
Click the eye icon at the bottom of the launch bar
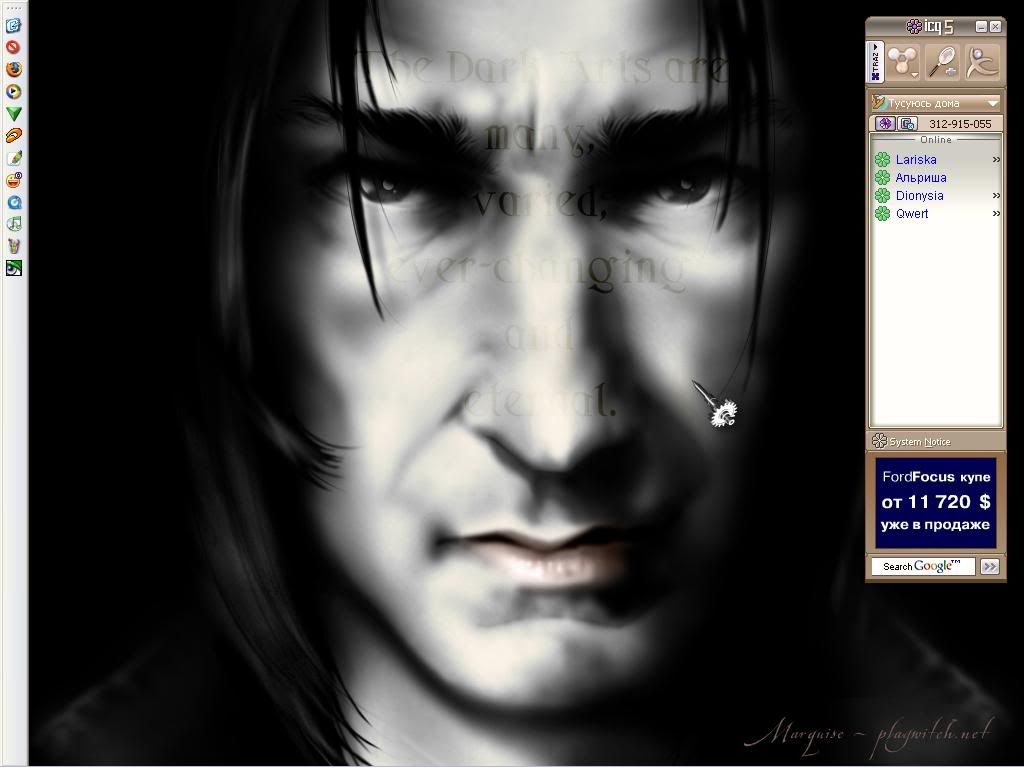tap(14, 268)
